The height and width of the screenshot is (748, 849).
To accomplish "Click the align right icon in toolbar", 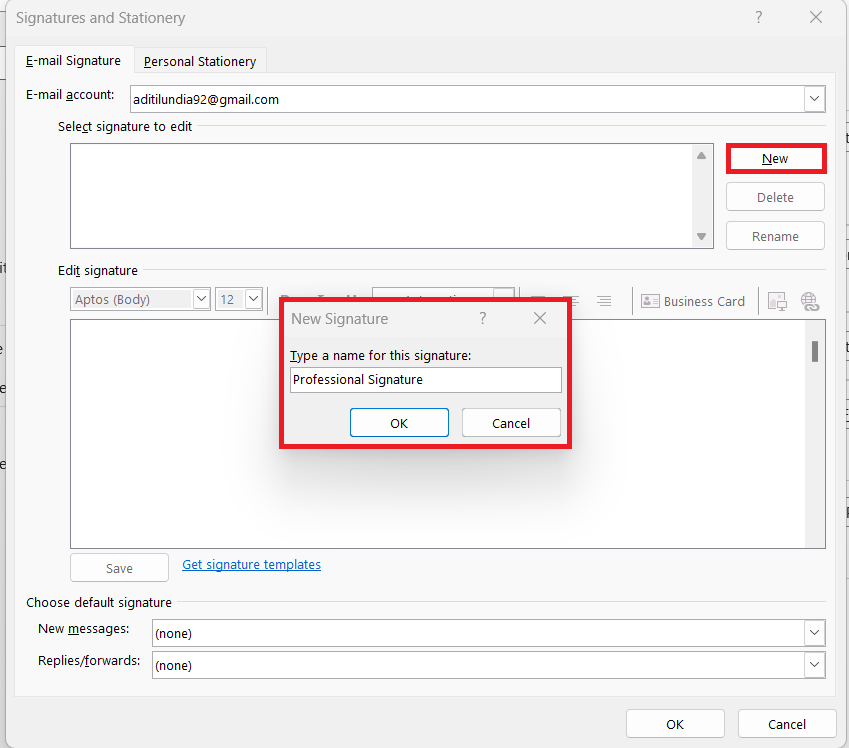I will tap(604, 301).
